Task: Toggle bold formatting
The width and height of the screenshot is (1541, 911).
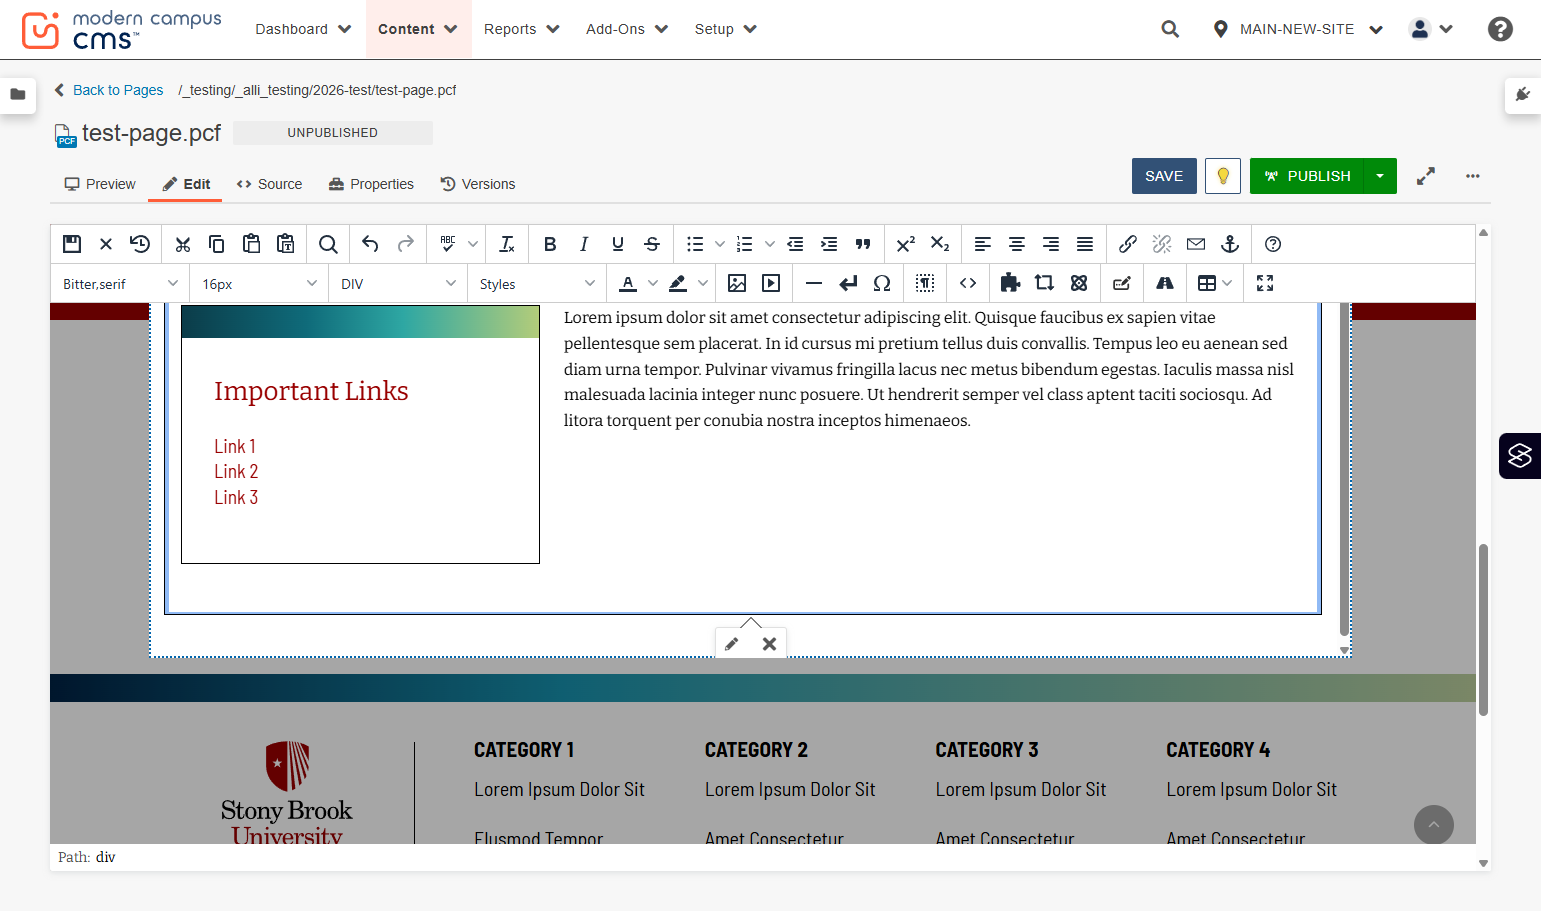Action: 550,244
